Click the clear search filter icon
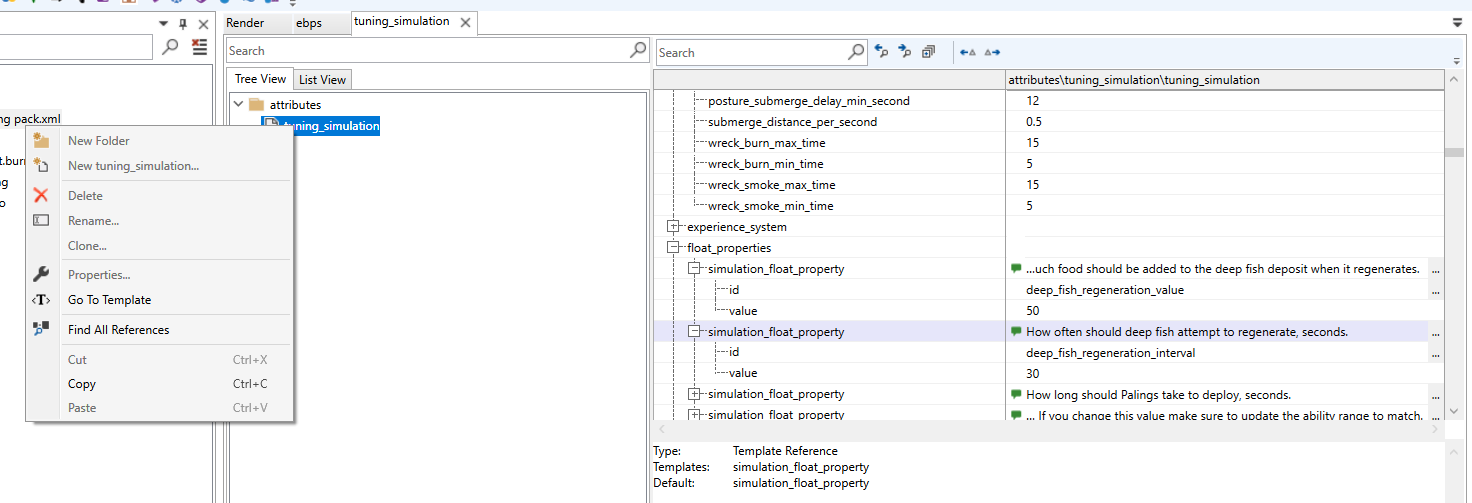Image resolution: width=1472 pixels, height=503 pixels. (x=200, y=46)
